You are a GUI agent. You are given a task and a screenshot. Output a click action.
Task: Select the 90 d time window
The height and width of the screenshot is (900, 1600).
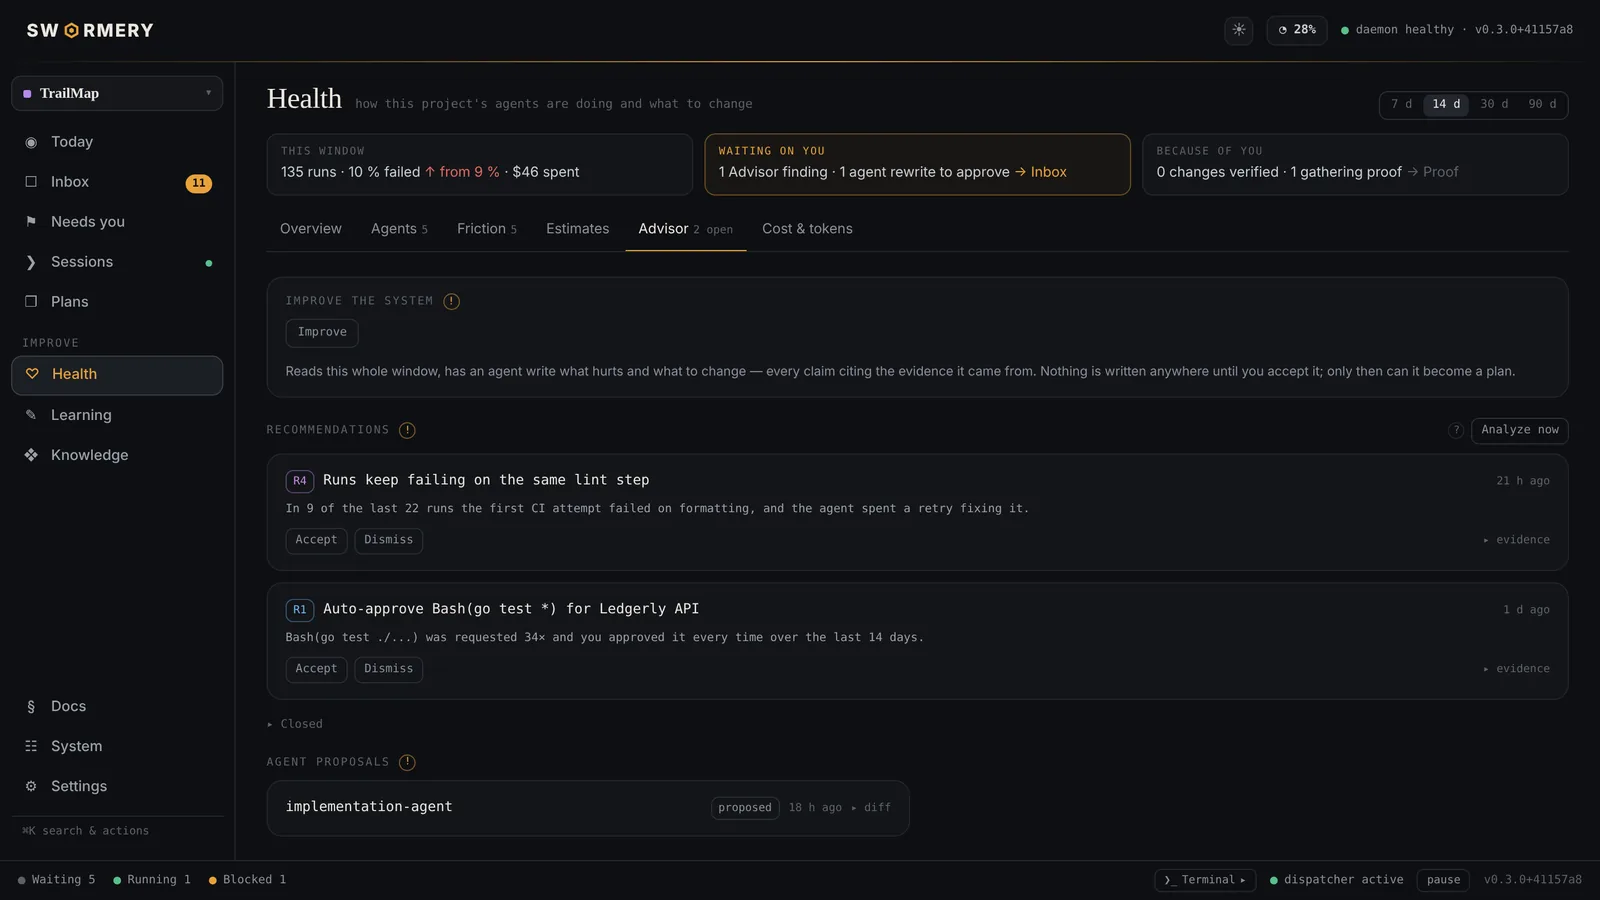click(x=1542, y=104)
